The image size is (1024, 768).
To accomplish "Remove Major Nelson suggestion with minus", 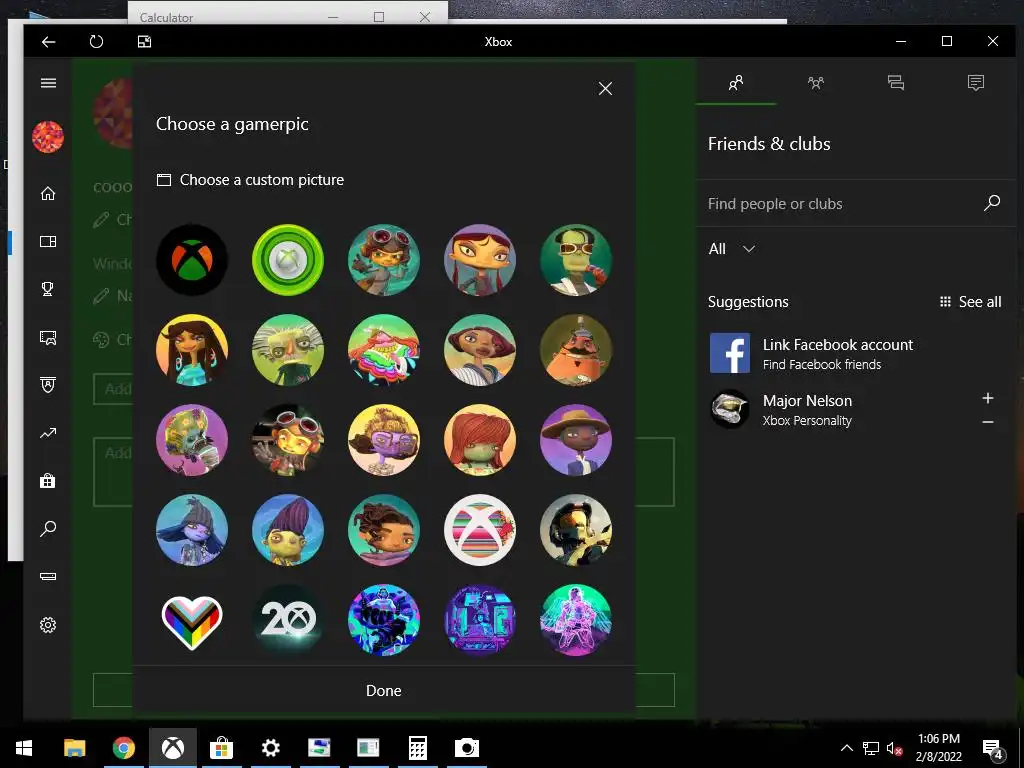I will (988, 423).
